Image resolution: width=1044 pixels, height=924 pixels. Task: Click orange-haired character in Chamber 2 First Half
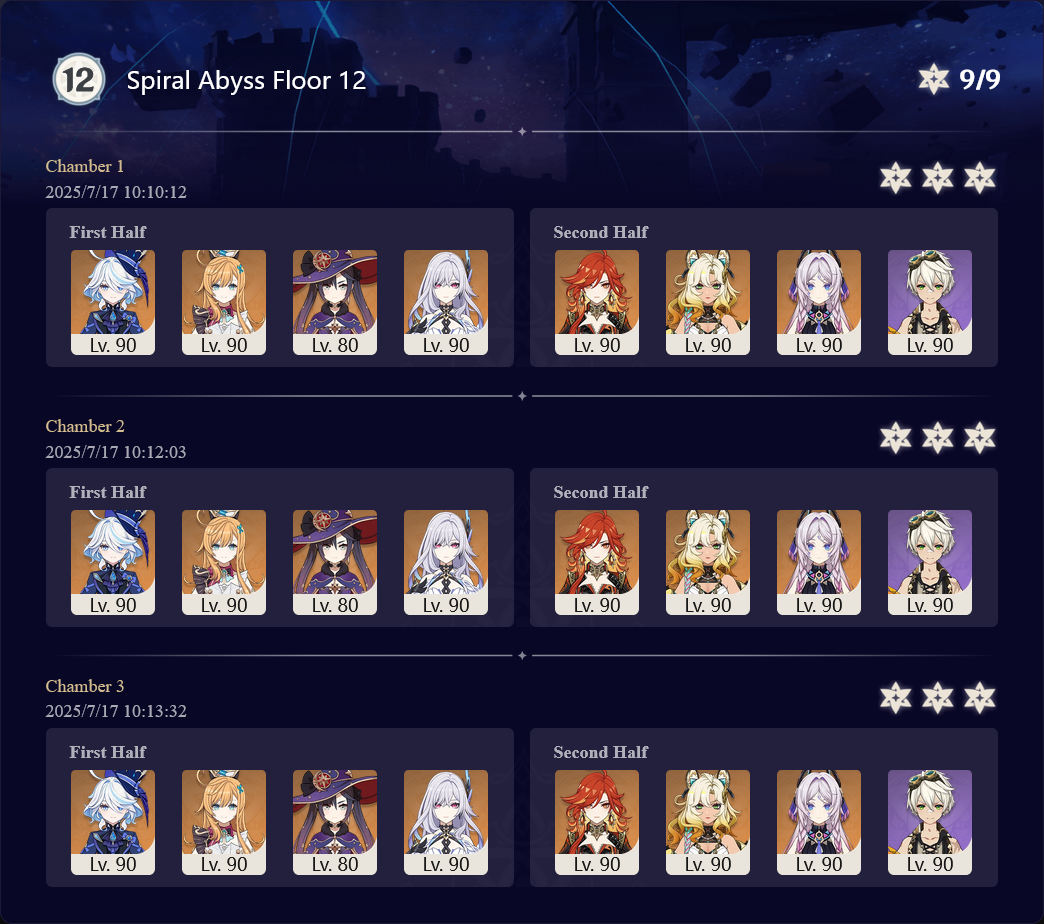coord(224,562)
